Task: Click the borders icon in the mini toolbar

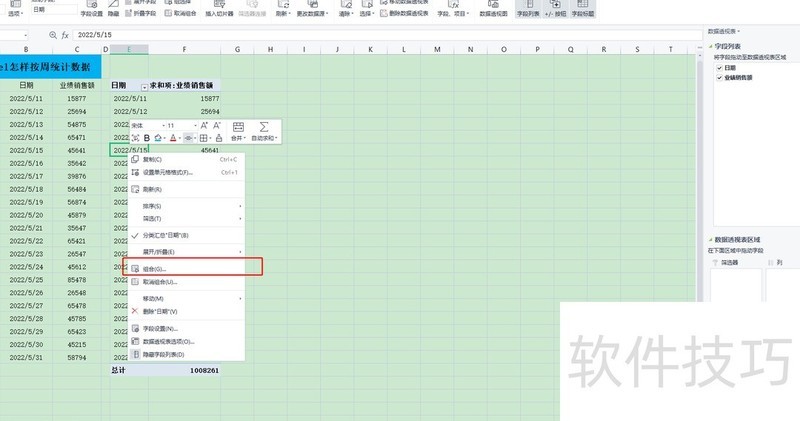Action: tap(203, 138)
